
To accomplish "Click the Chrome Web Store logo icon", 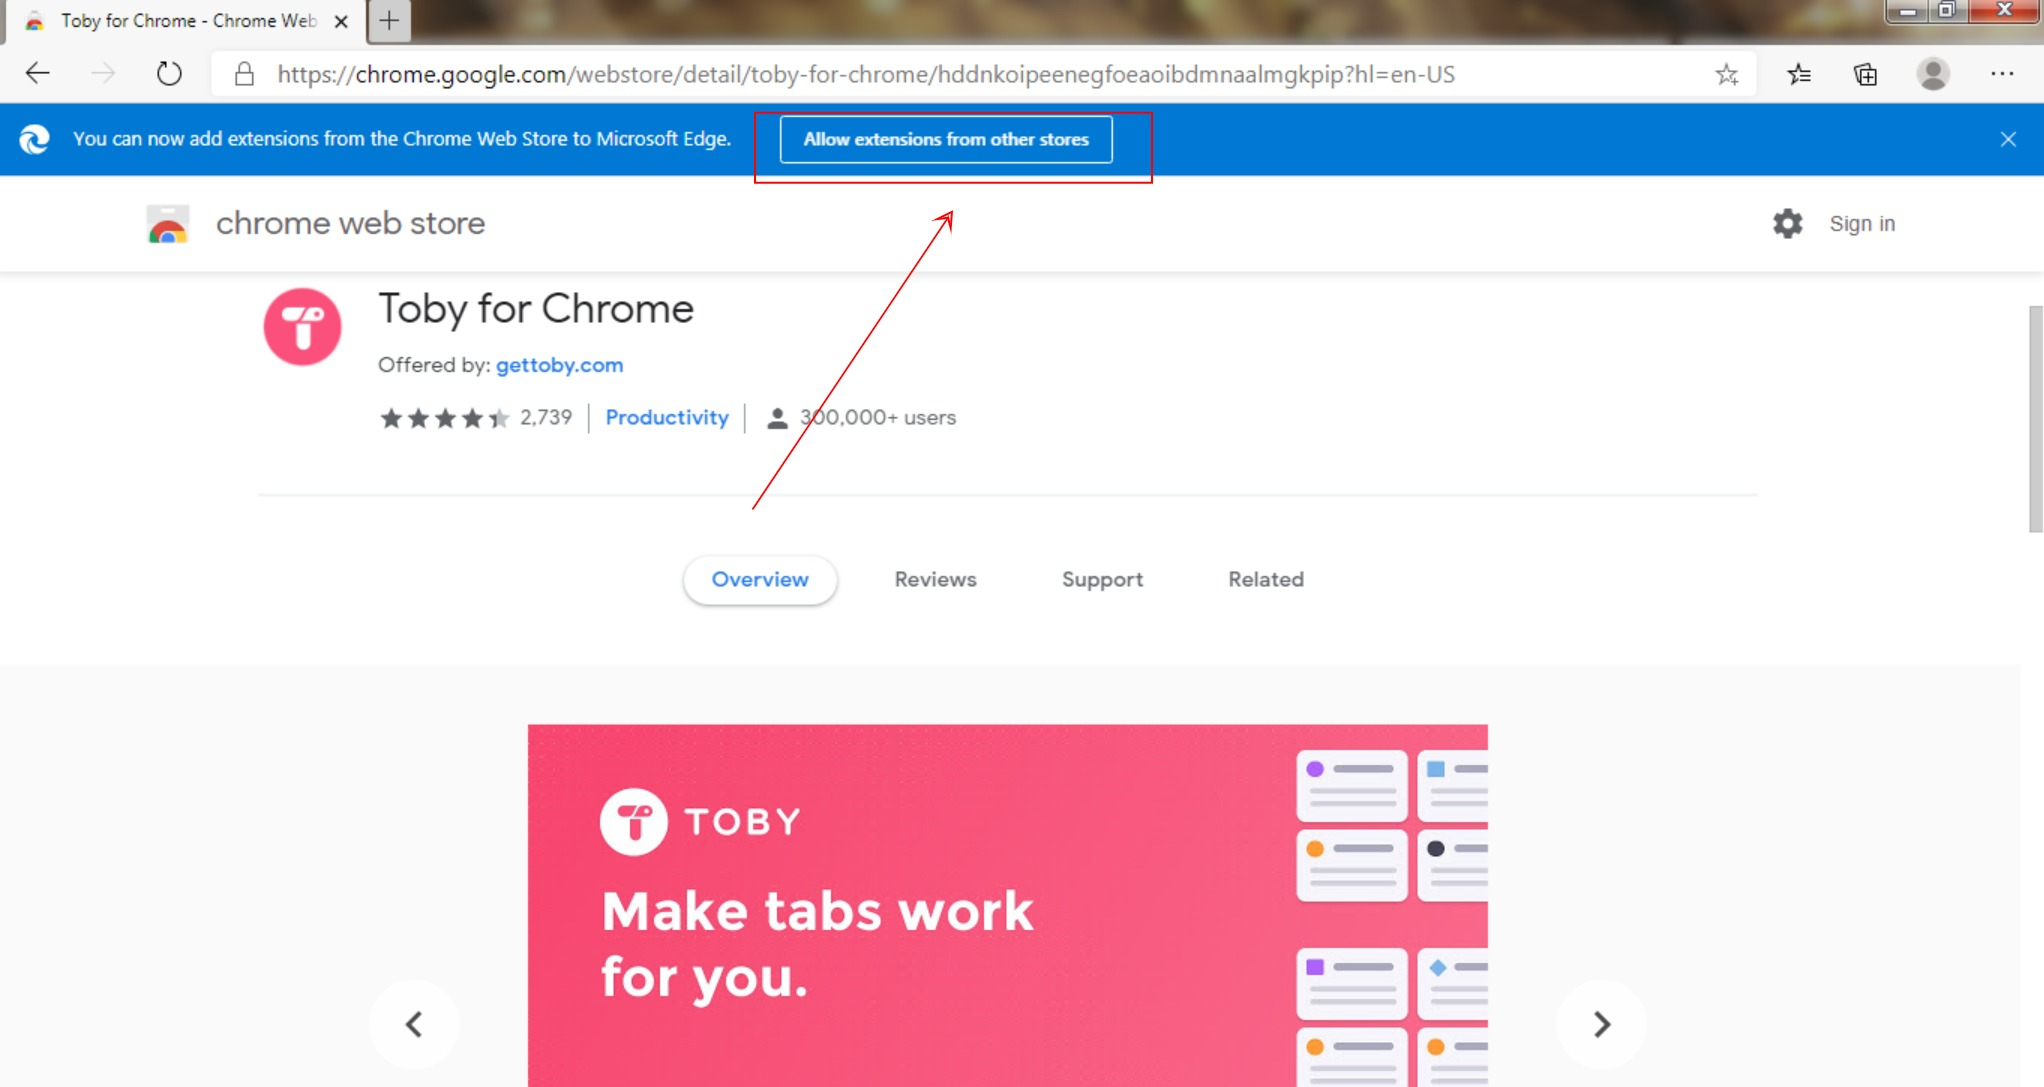I will [168, 224].
